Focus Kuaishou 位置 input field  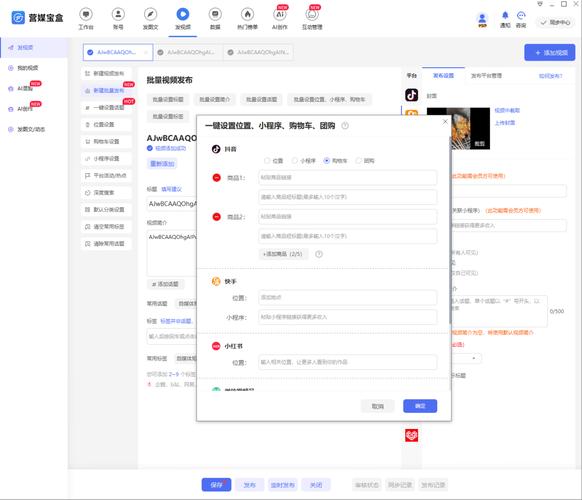click(x=347, y=298)
